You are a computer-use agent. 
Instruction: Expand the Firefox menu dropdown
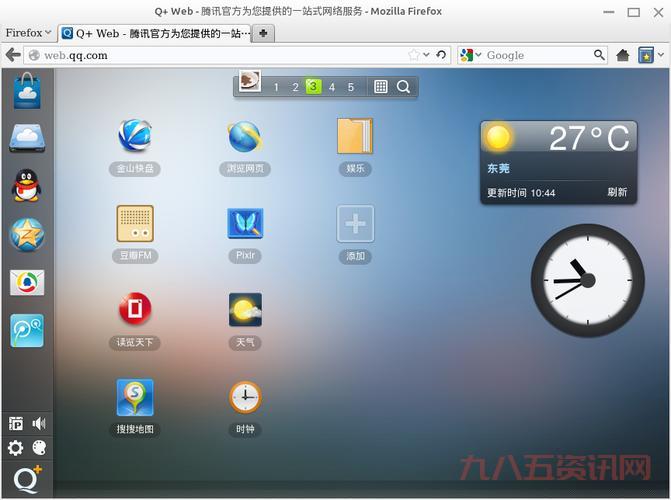click(28, 32)
